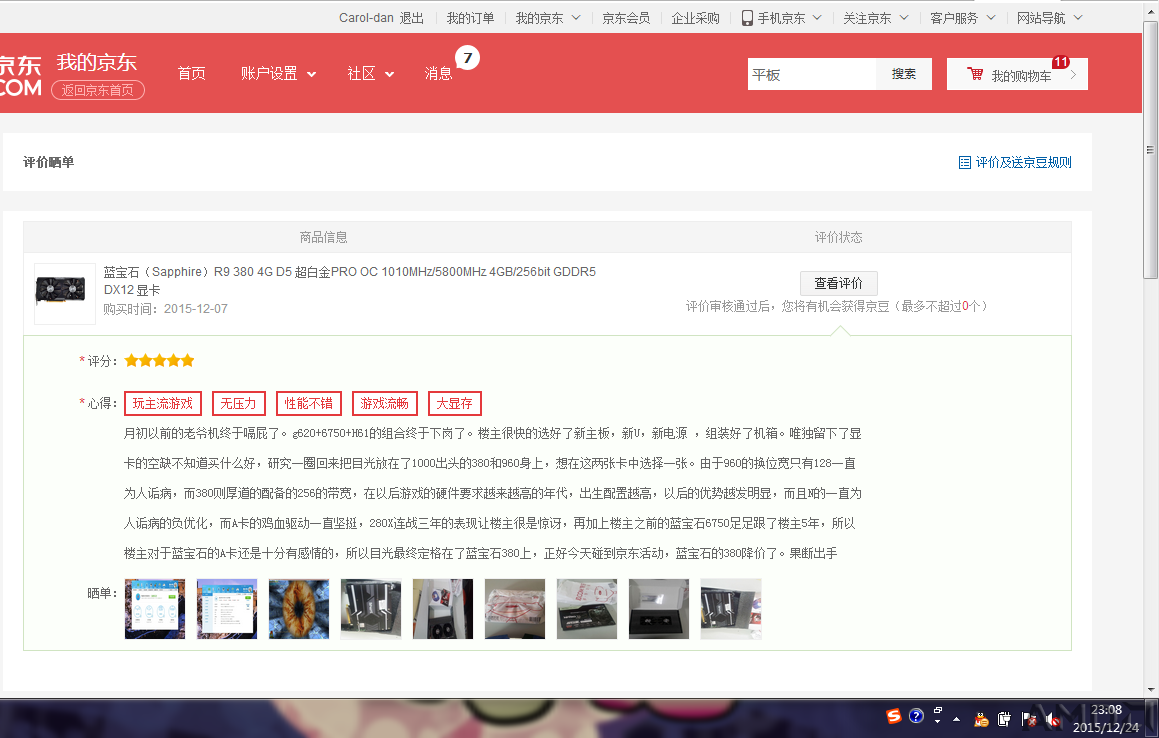This screenshot has height=738, width=1159.
Task: Click the 评价状态 column header
Action: (x=838, y=237)
